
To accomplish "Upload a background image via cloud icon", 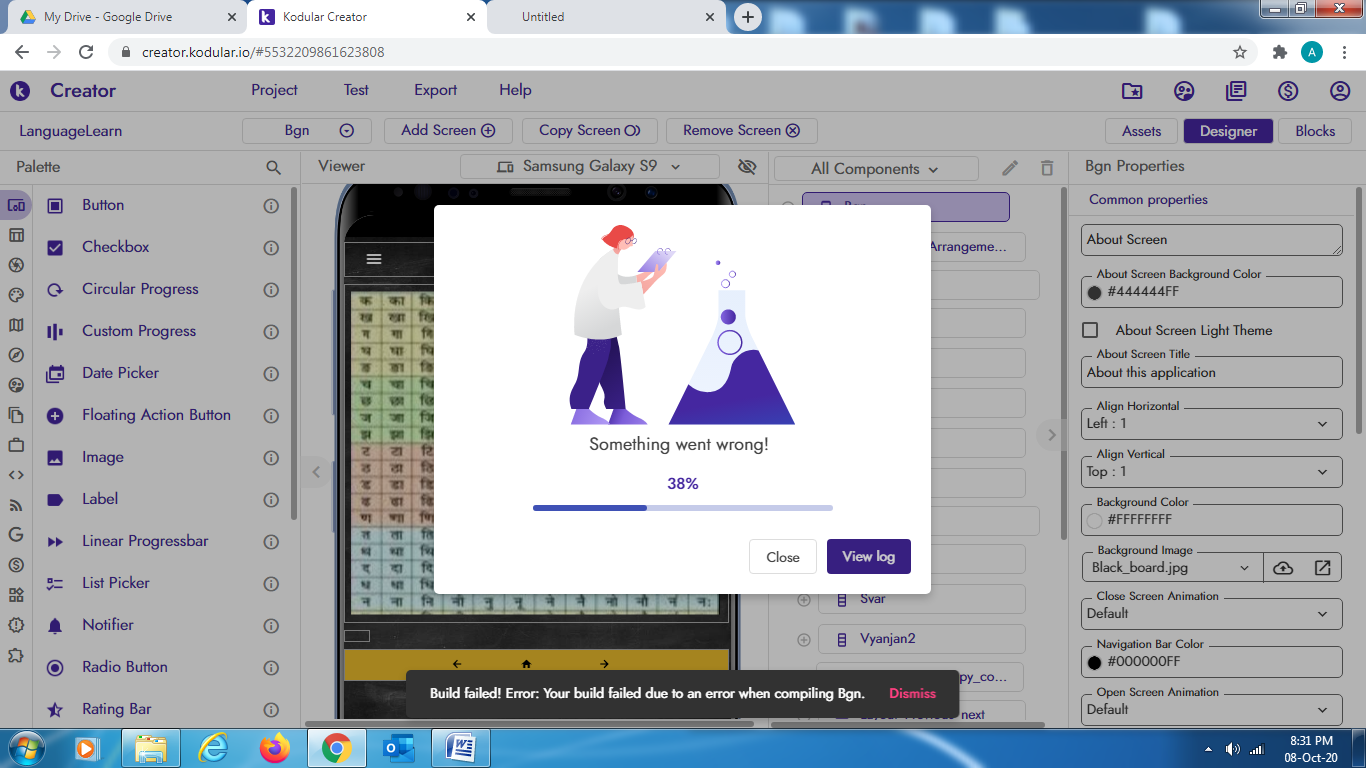I will pyautogui.click(x=1283, y=568).
